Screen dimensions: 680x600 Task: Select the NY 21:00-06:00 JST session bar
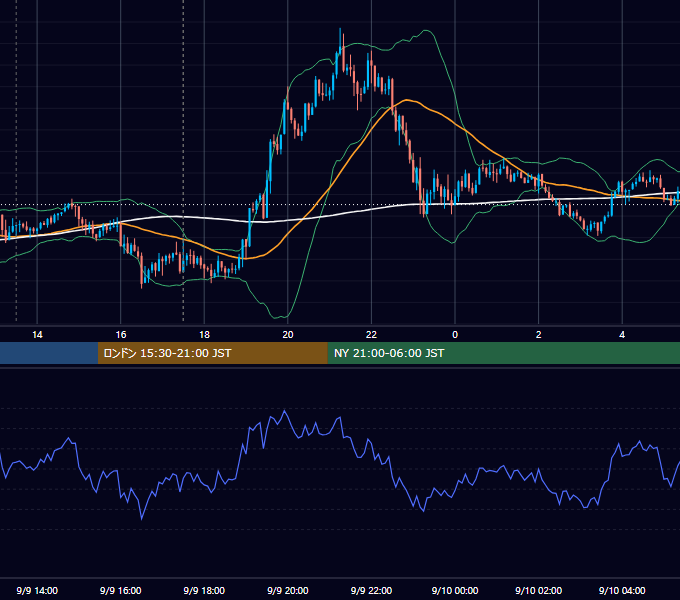[x=503, y=353]
